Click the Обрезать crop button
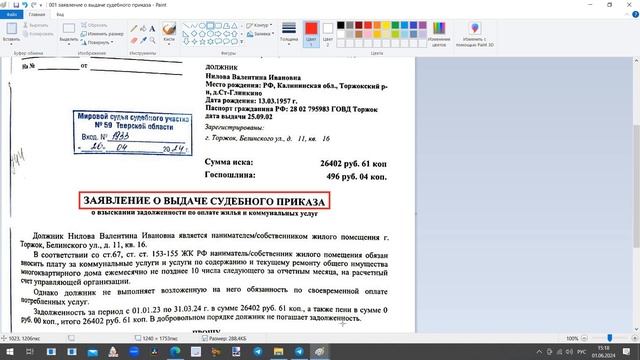This screenshot has width=640, height=360. point(94,25)
